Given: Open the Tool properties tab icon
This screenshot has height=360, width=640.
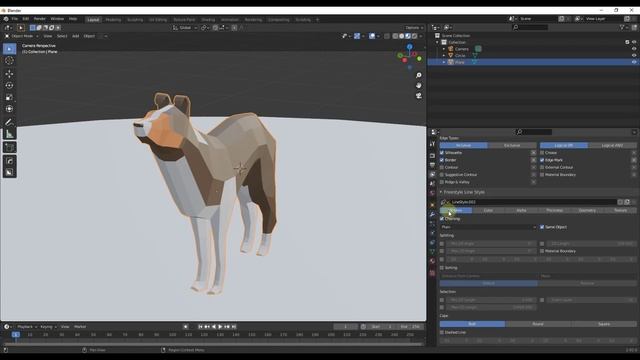Looking at the screenshot, I should click(x=432, y=144).
